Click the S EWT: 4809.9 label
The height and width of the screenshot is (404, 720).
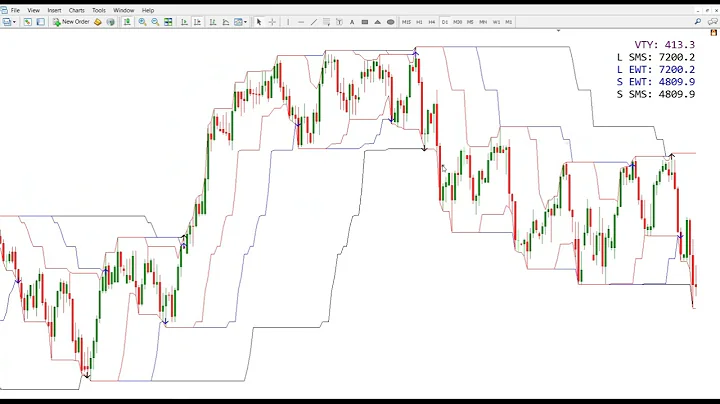pos(656,82)
